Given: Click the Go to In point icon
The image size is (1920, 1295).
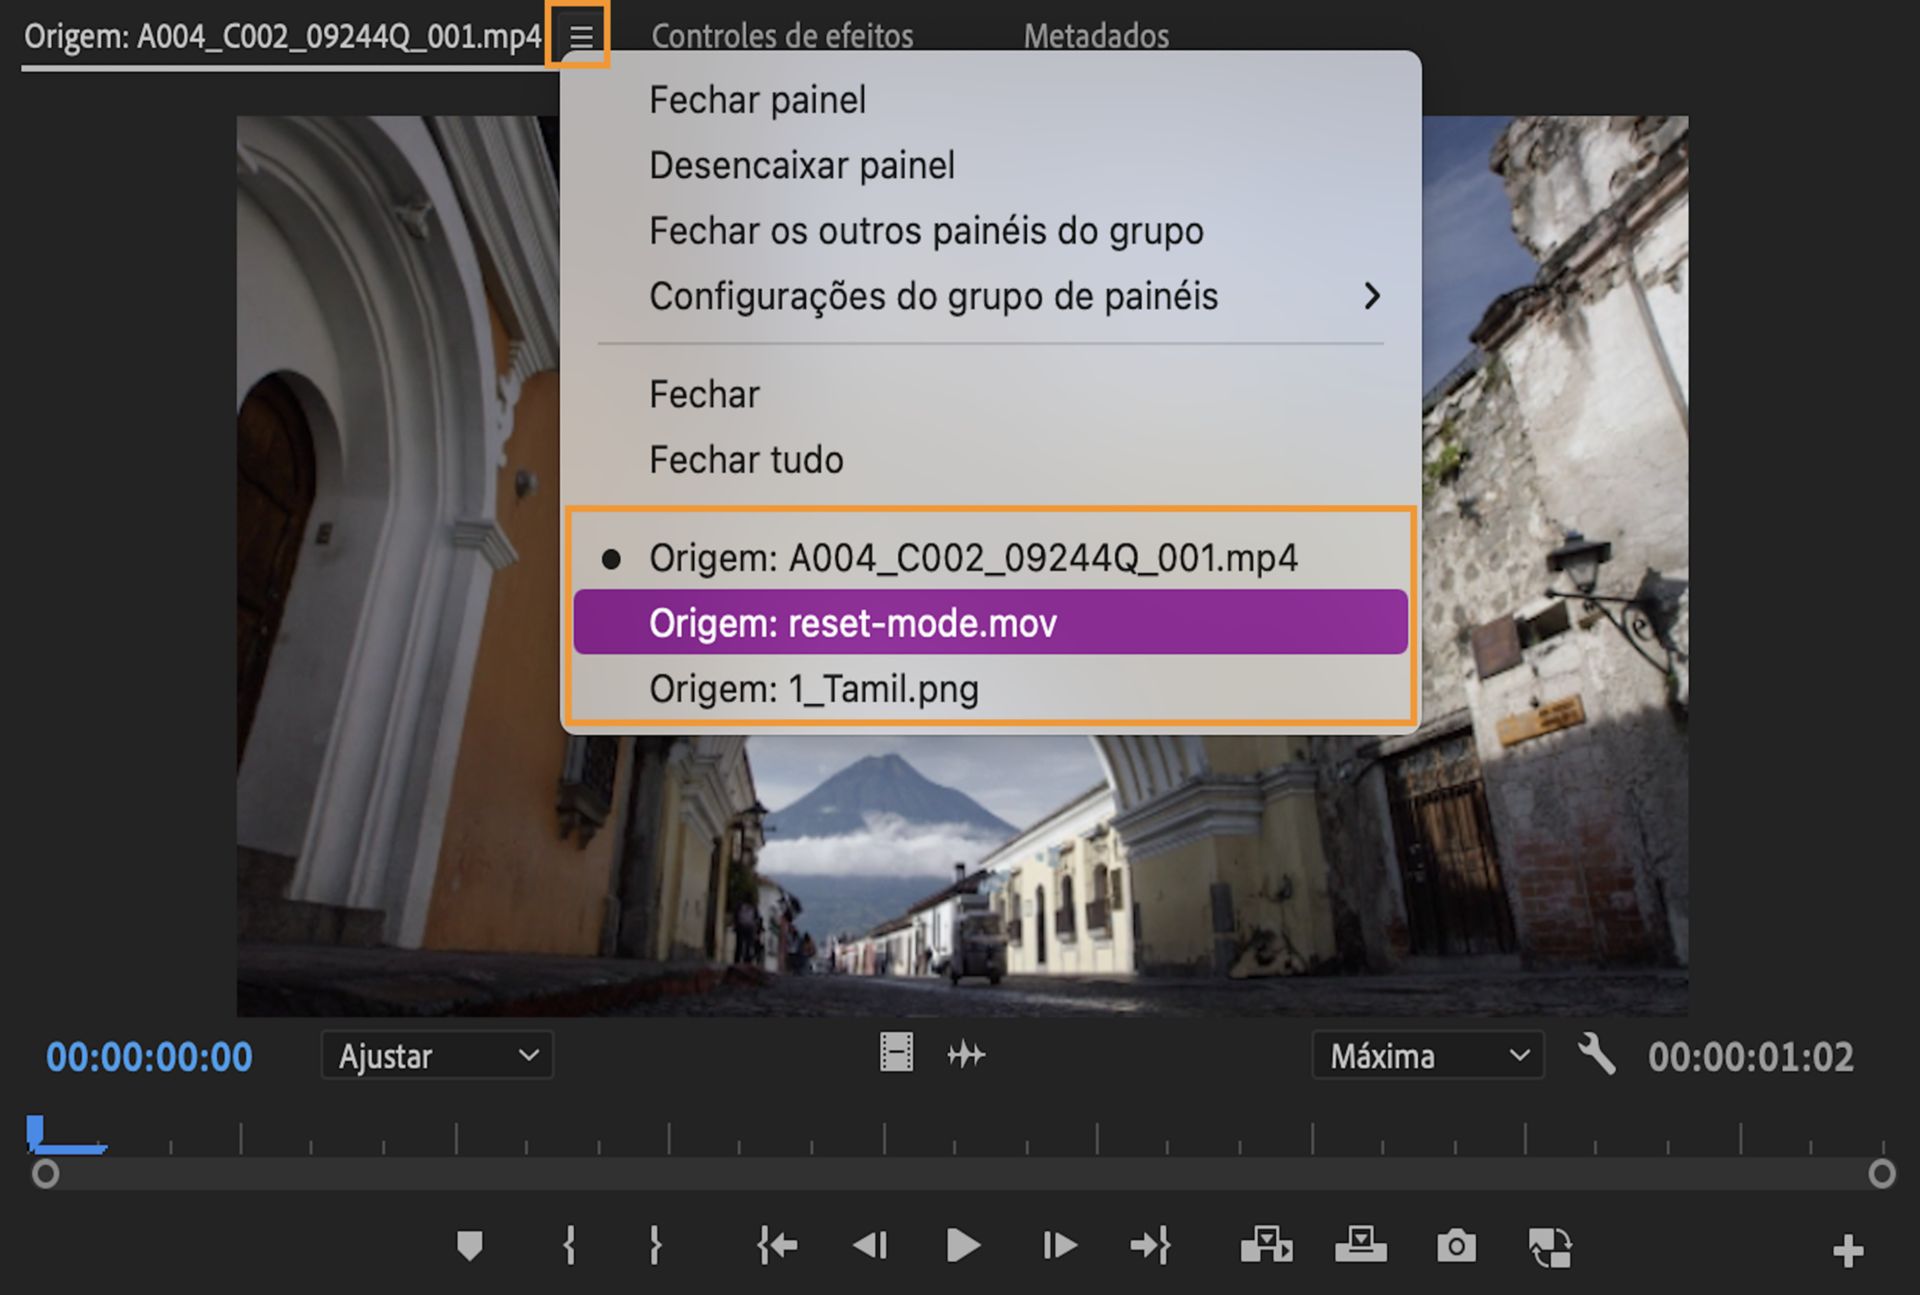Looking at the screenshot, I should point(777,1245).
